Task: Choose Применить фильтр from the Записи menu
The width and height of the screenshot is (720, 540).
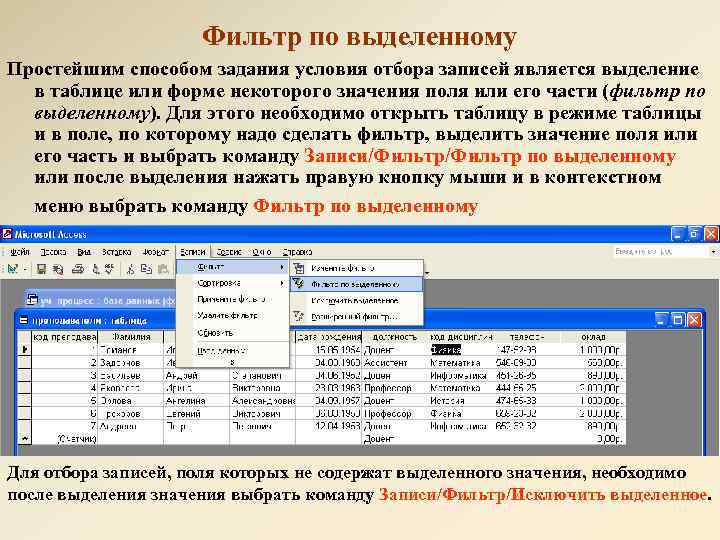Action: [x=232, y=299]
